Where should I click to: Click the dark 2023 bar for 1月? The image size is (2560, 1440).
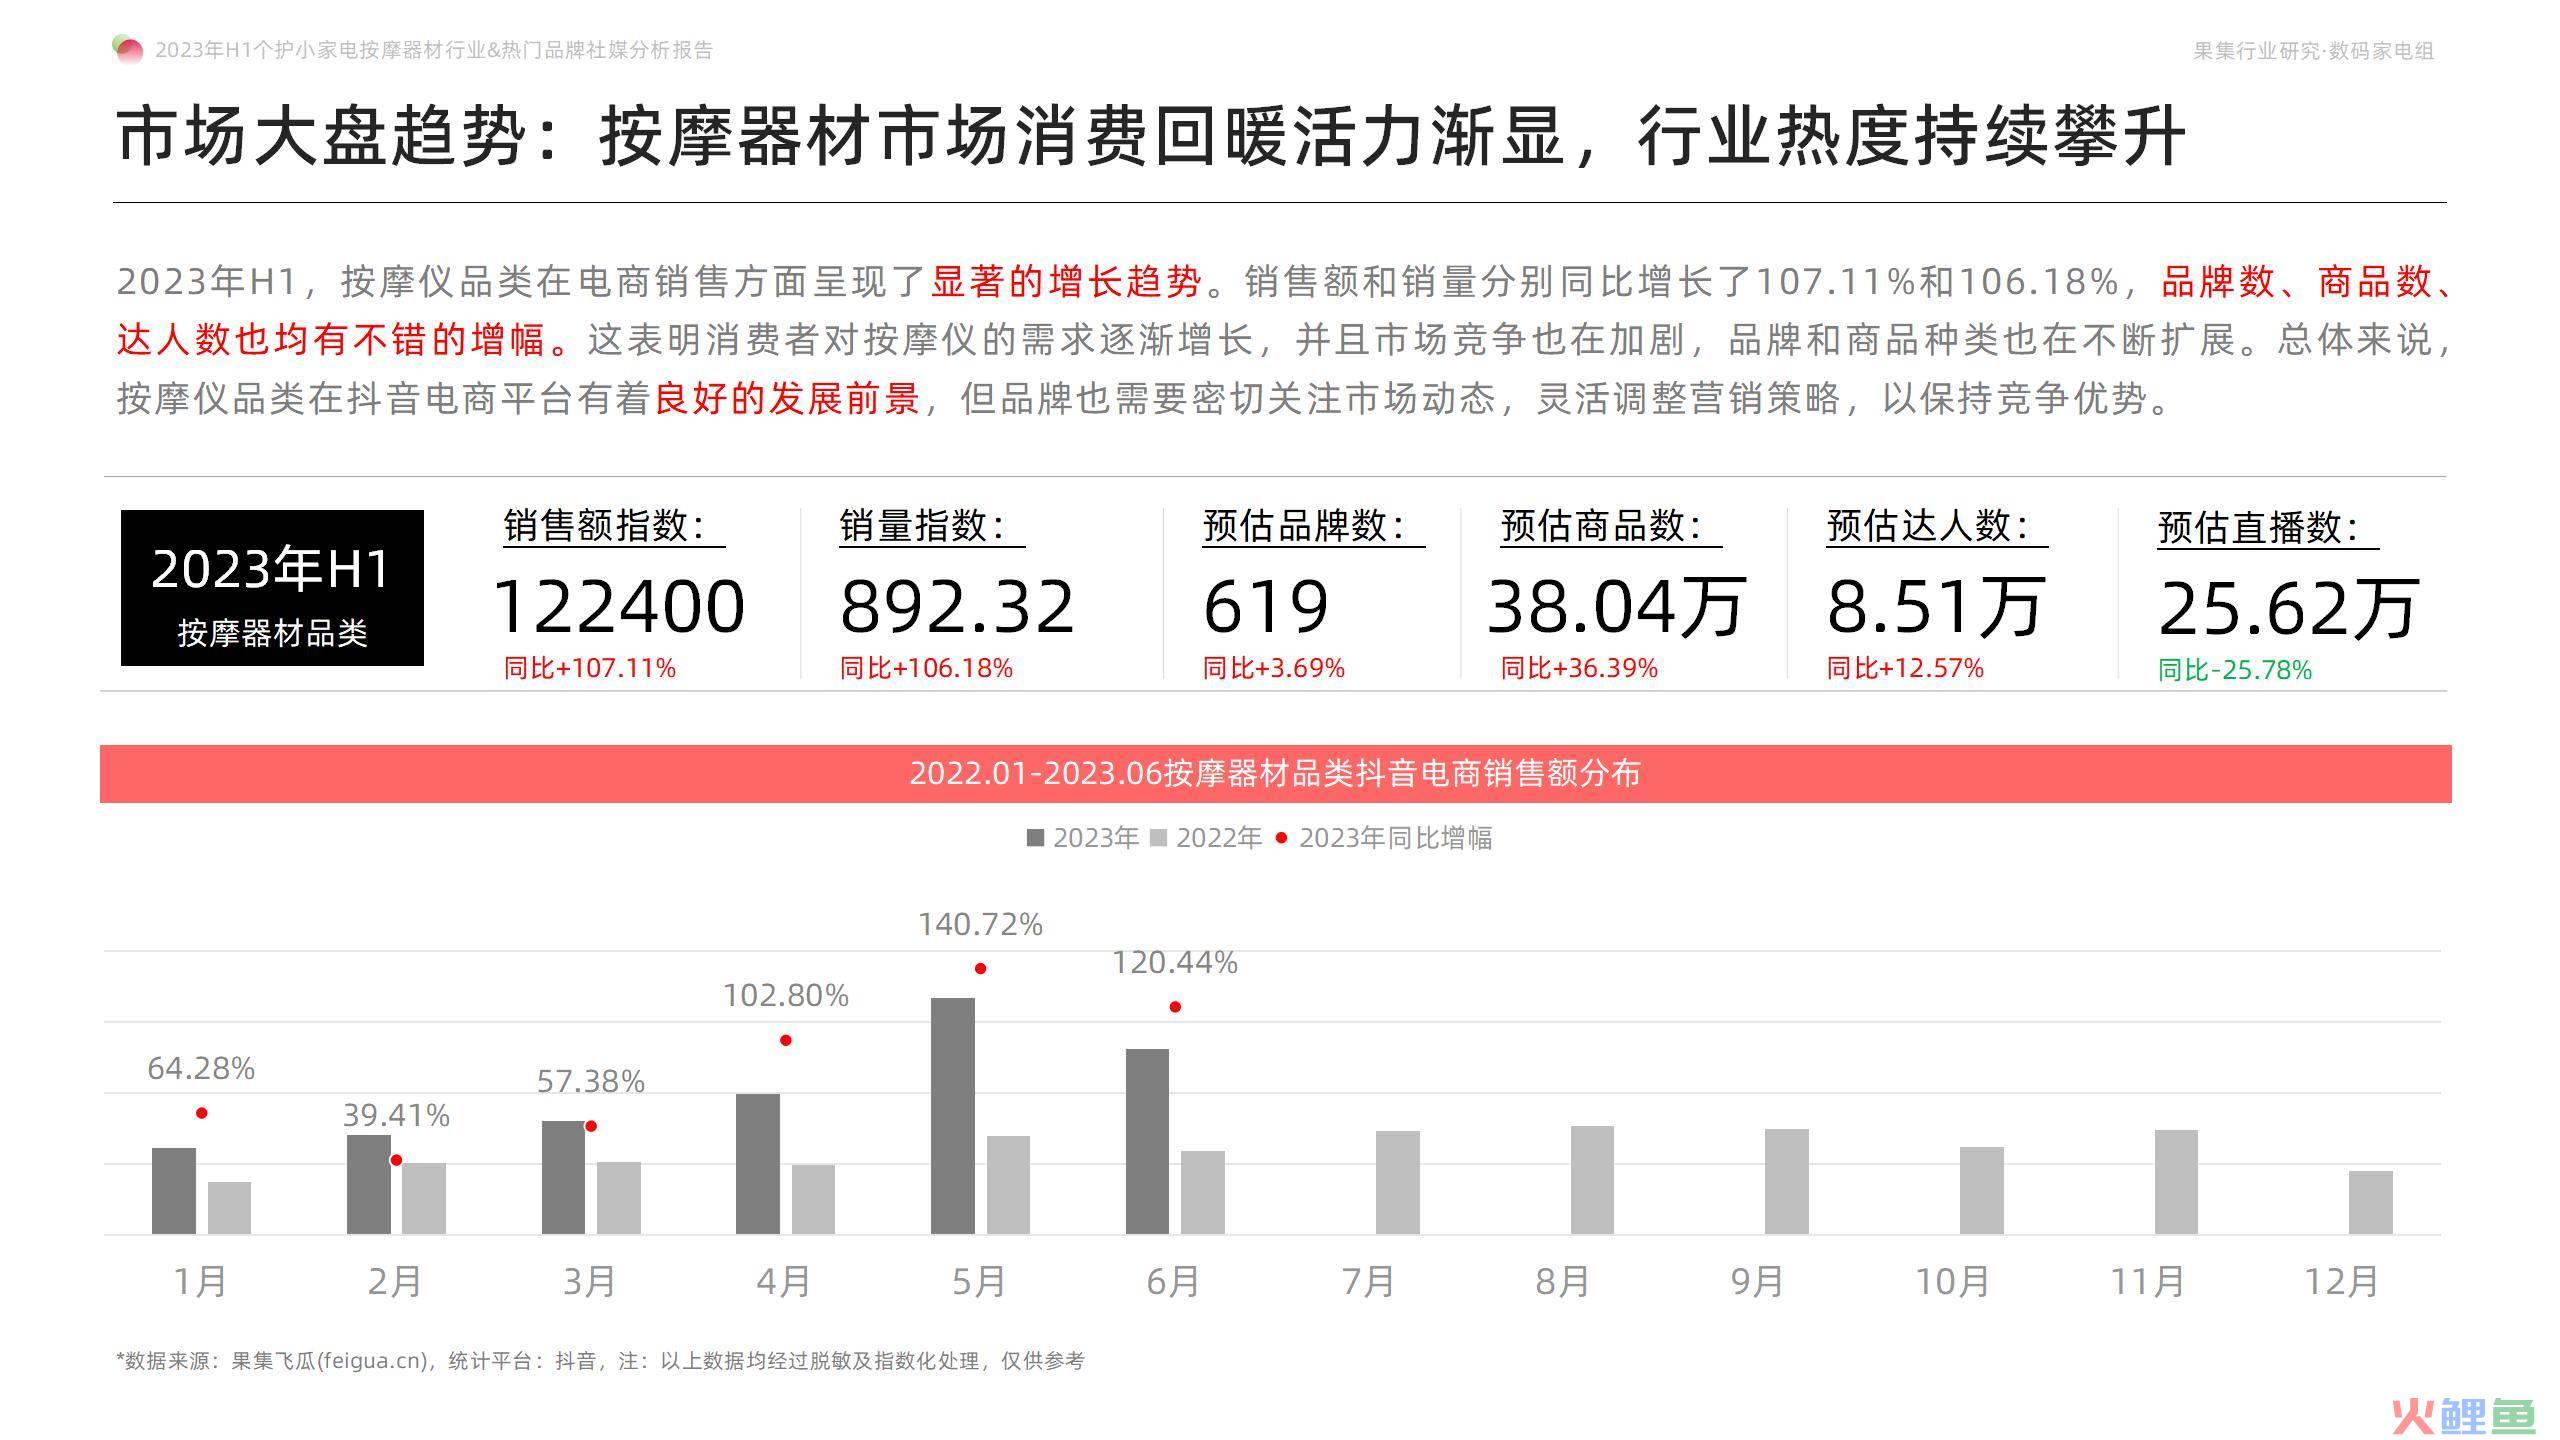[x=174, y=1191]
